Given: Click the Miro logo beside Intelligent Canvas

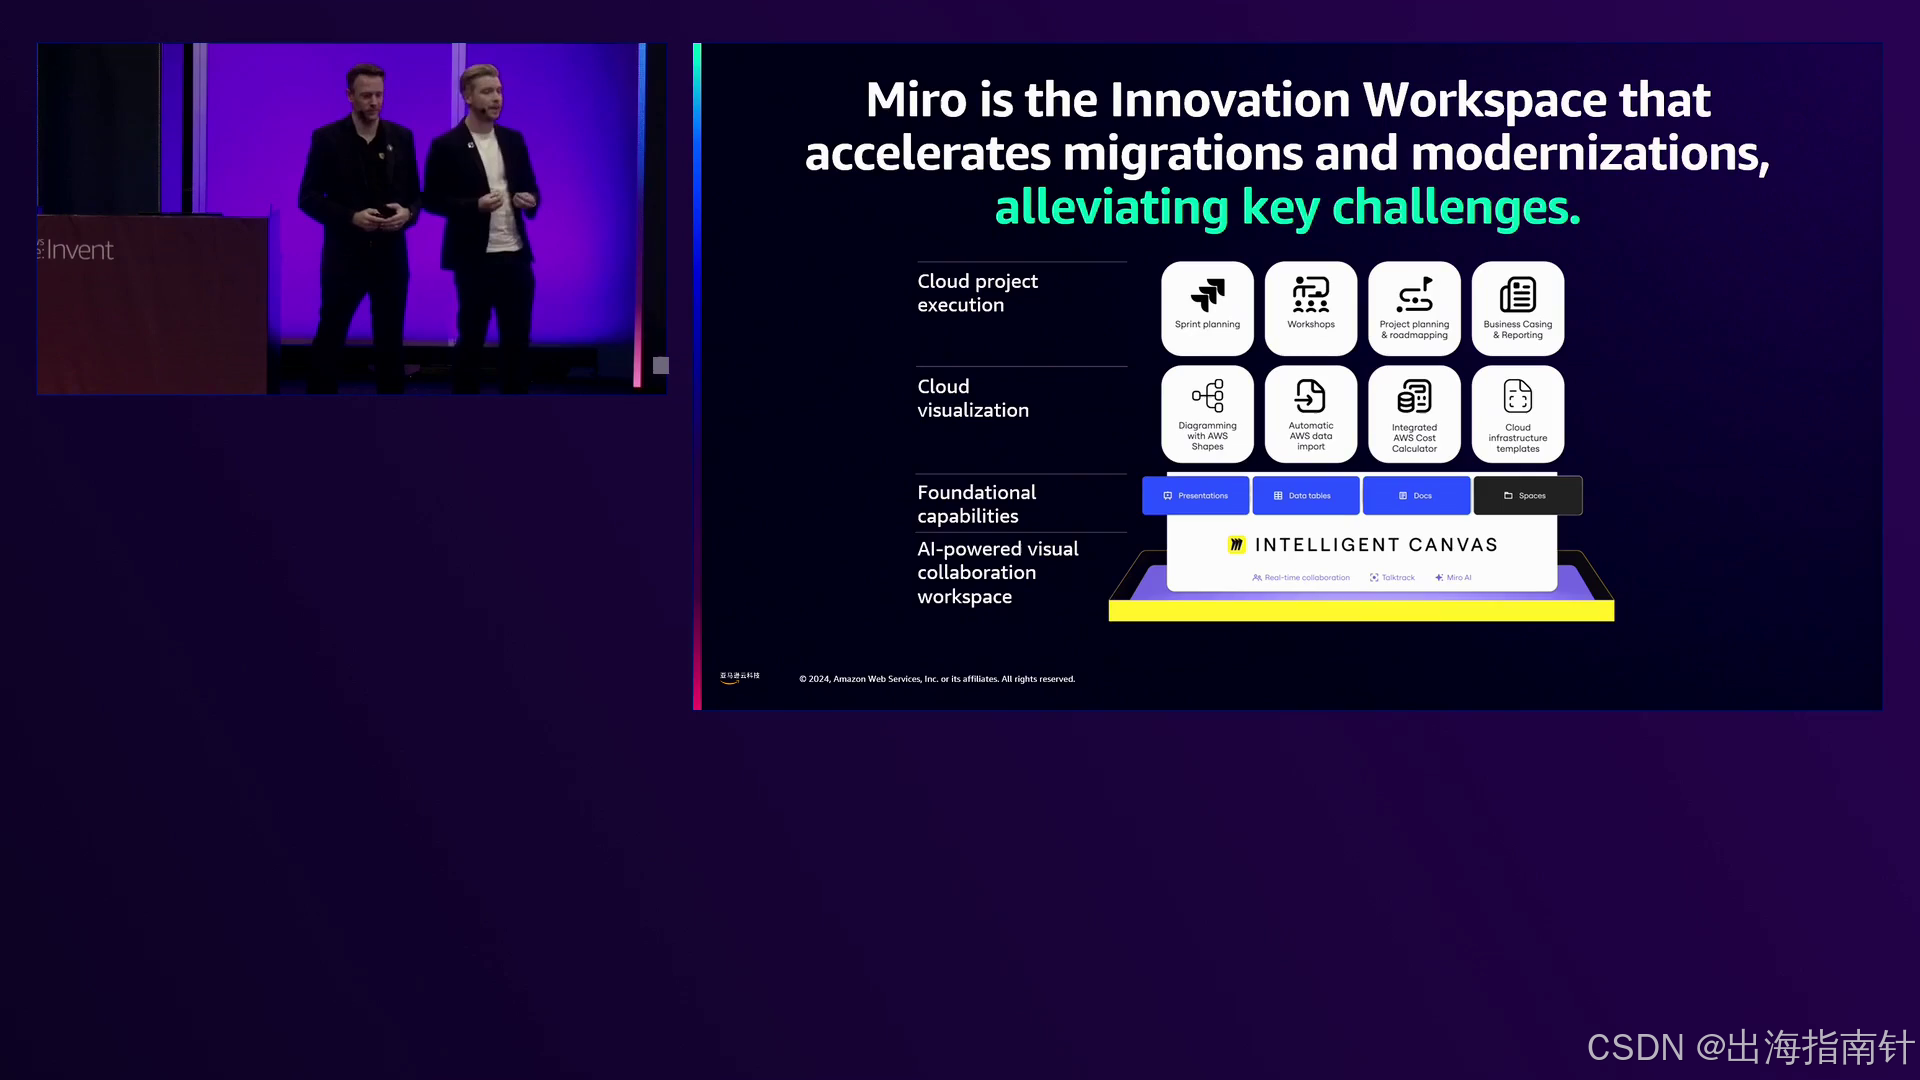Looking at the screenshot, I should click(x=1237, y=545).
